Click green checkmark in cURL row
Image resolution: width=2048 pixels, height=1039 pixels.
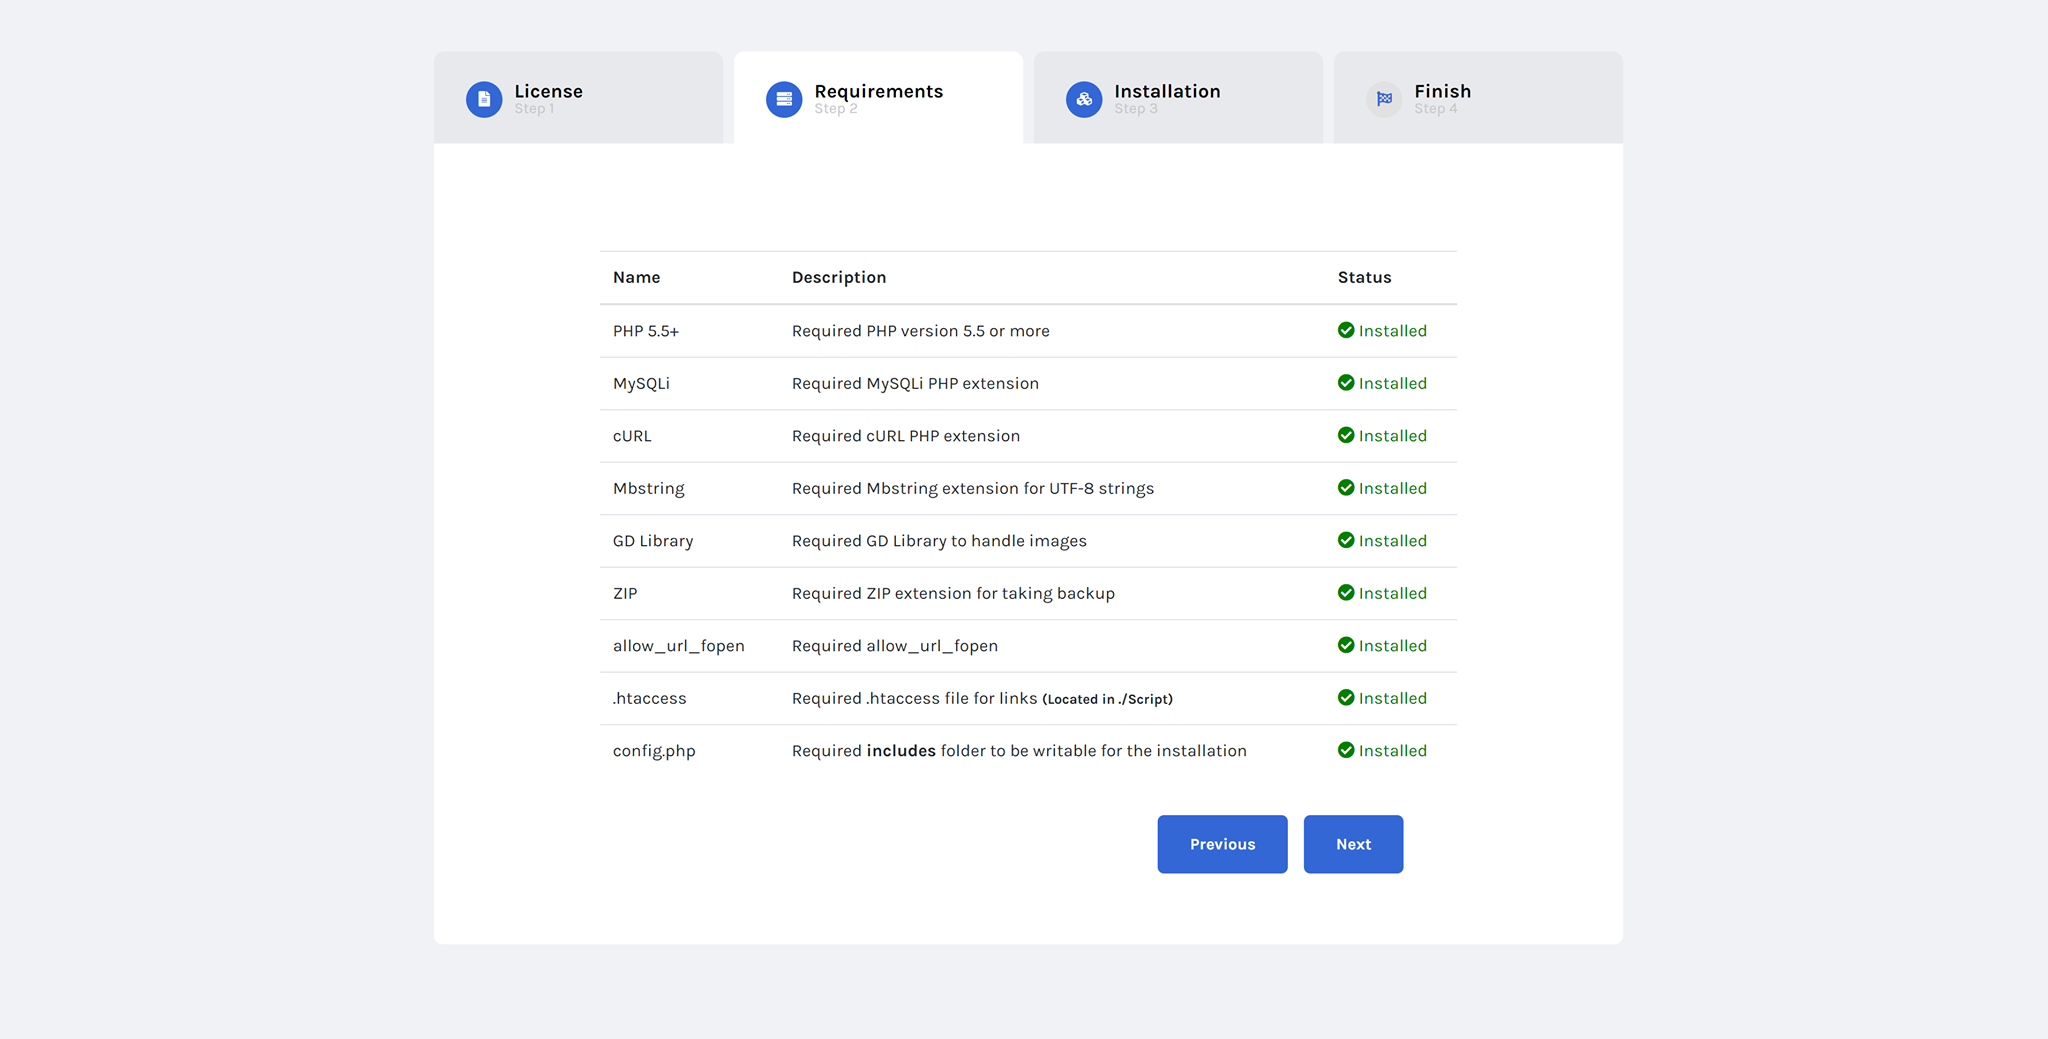click(x=1346, y=435)
